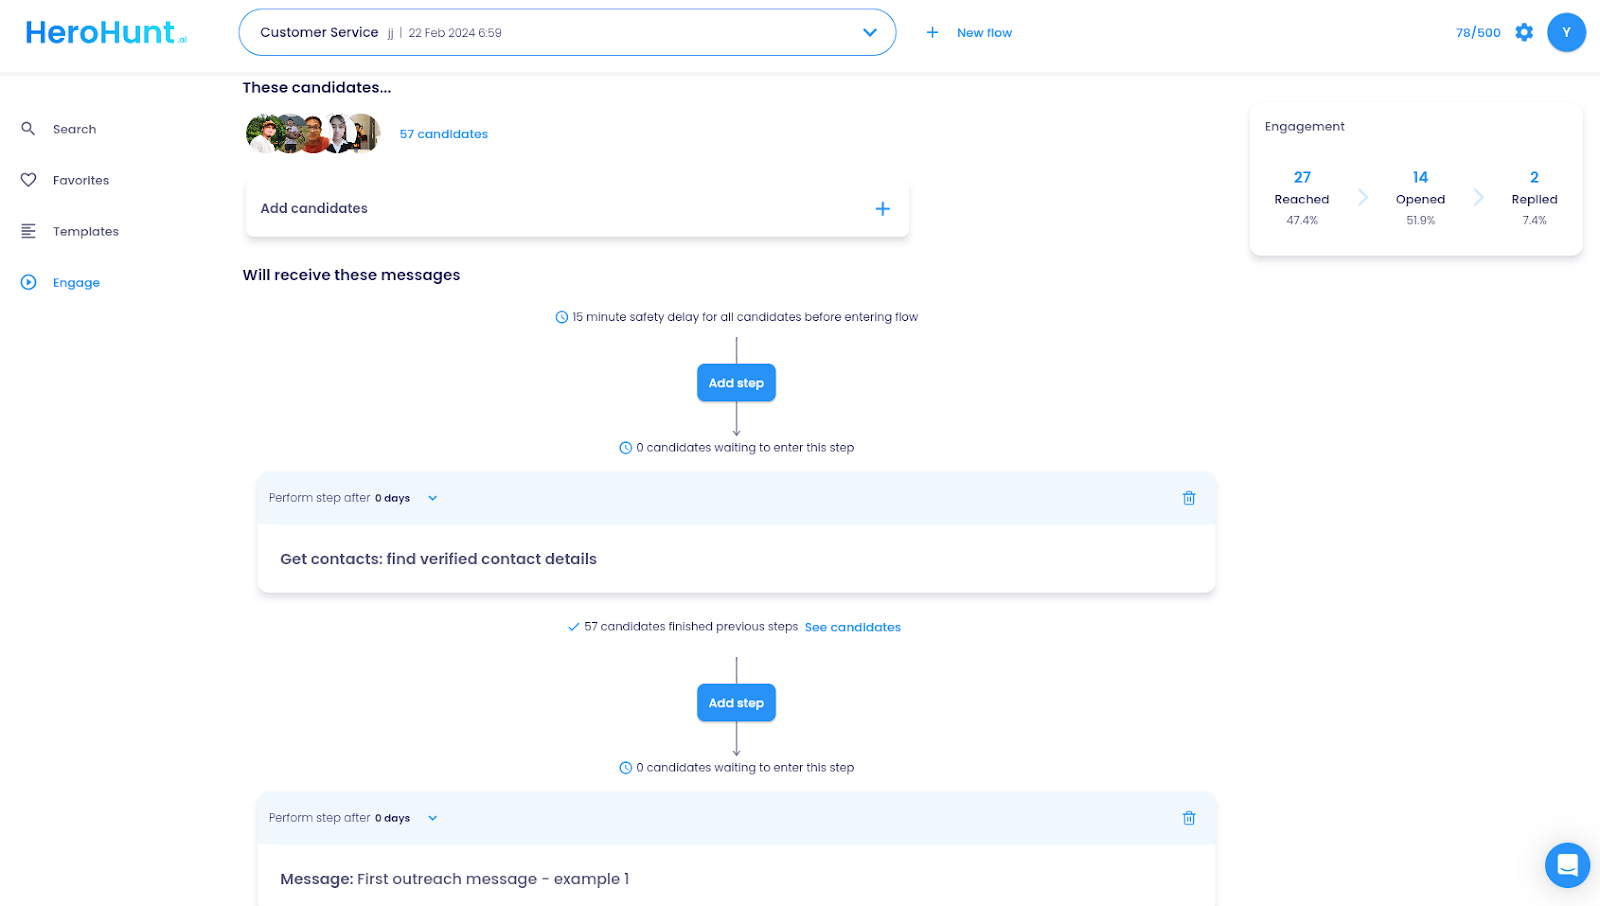Click the HeroHunt logo
This screenshot has width=1600, height=906.
(x=105, y=33)
